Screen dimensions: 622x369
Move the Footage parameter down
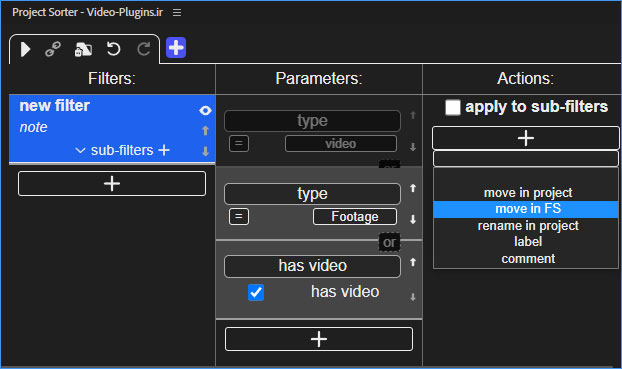(413, 219)
